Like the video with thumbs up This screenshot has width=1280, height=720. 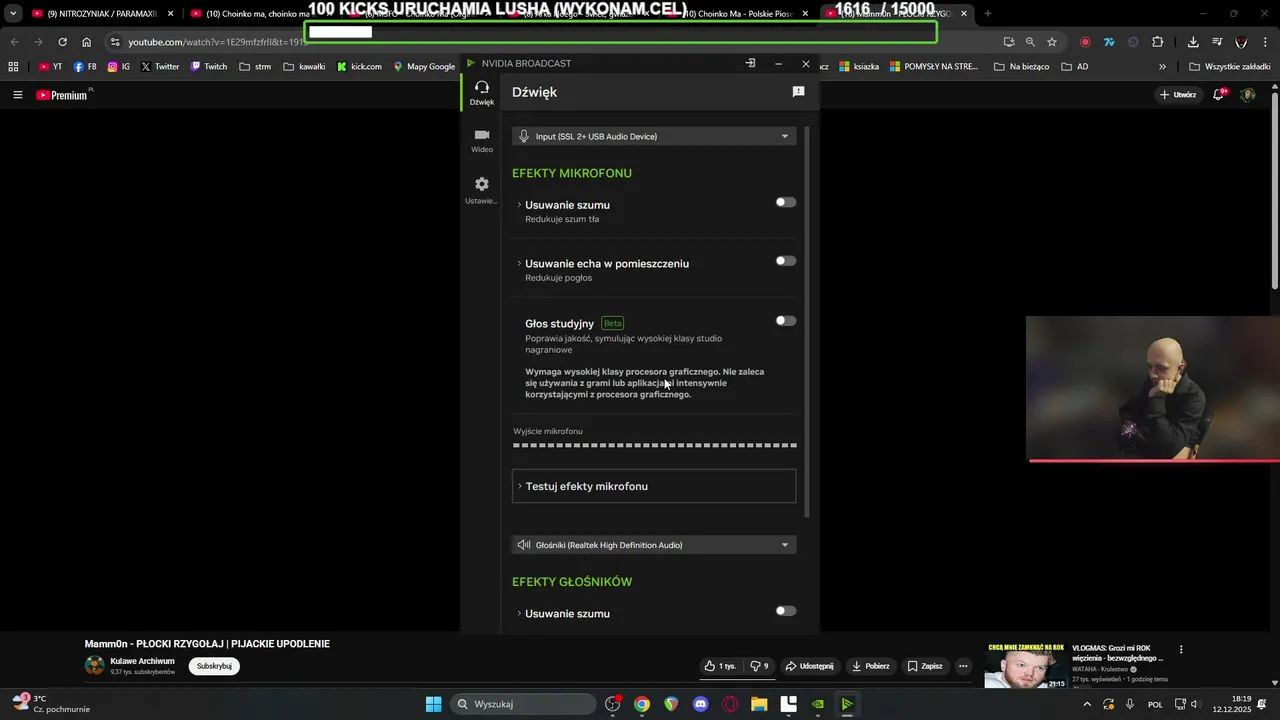click(x=720, y=666)
